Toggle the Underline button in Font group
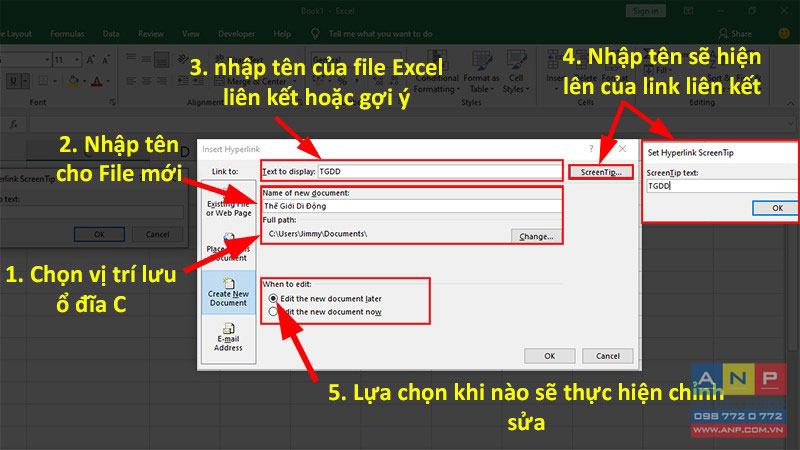The height and width of the screenshot is (450, 800). [x=13, y=81]
